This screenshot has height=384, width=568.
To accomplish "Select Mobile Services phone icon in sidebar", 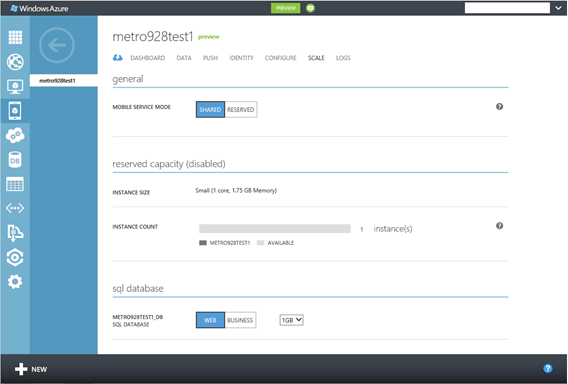I will coord(15,110).
